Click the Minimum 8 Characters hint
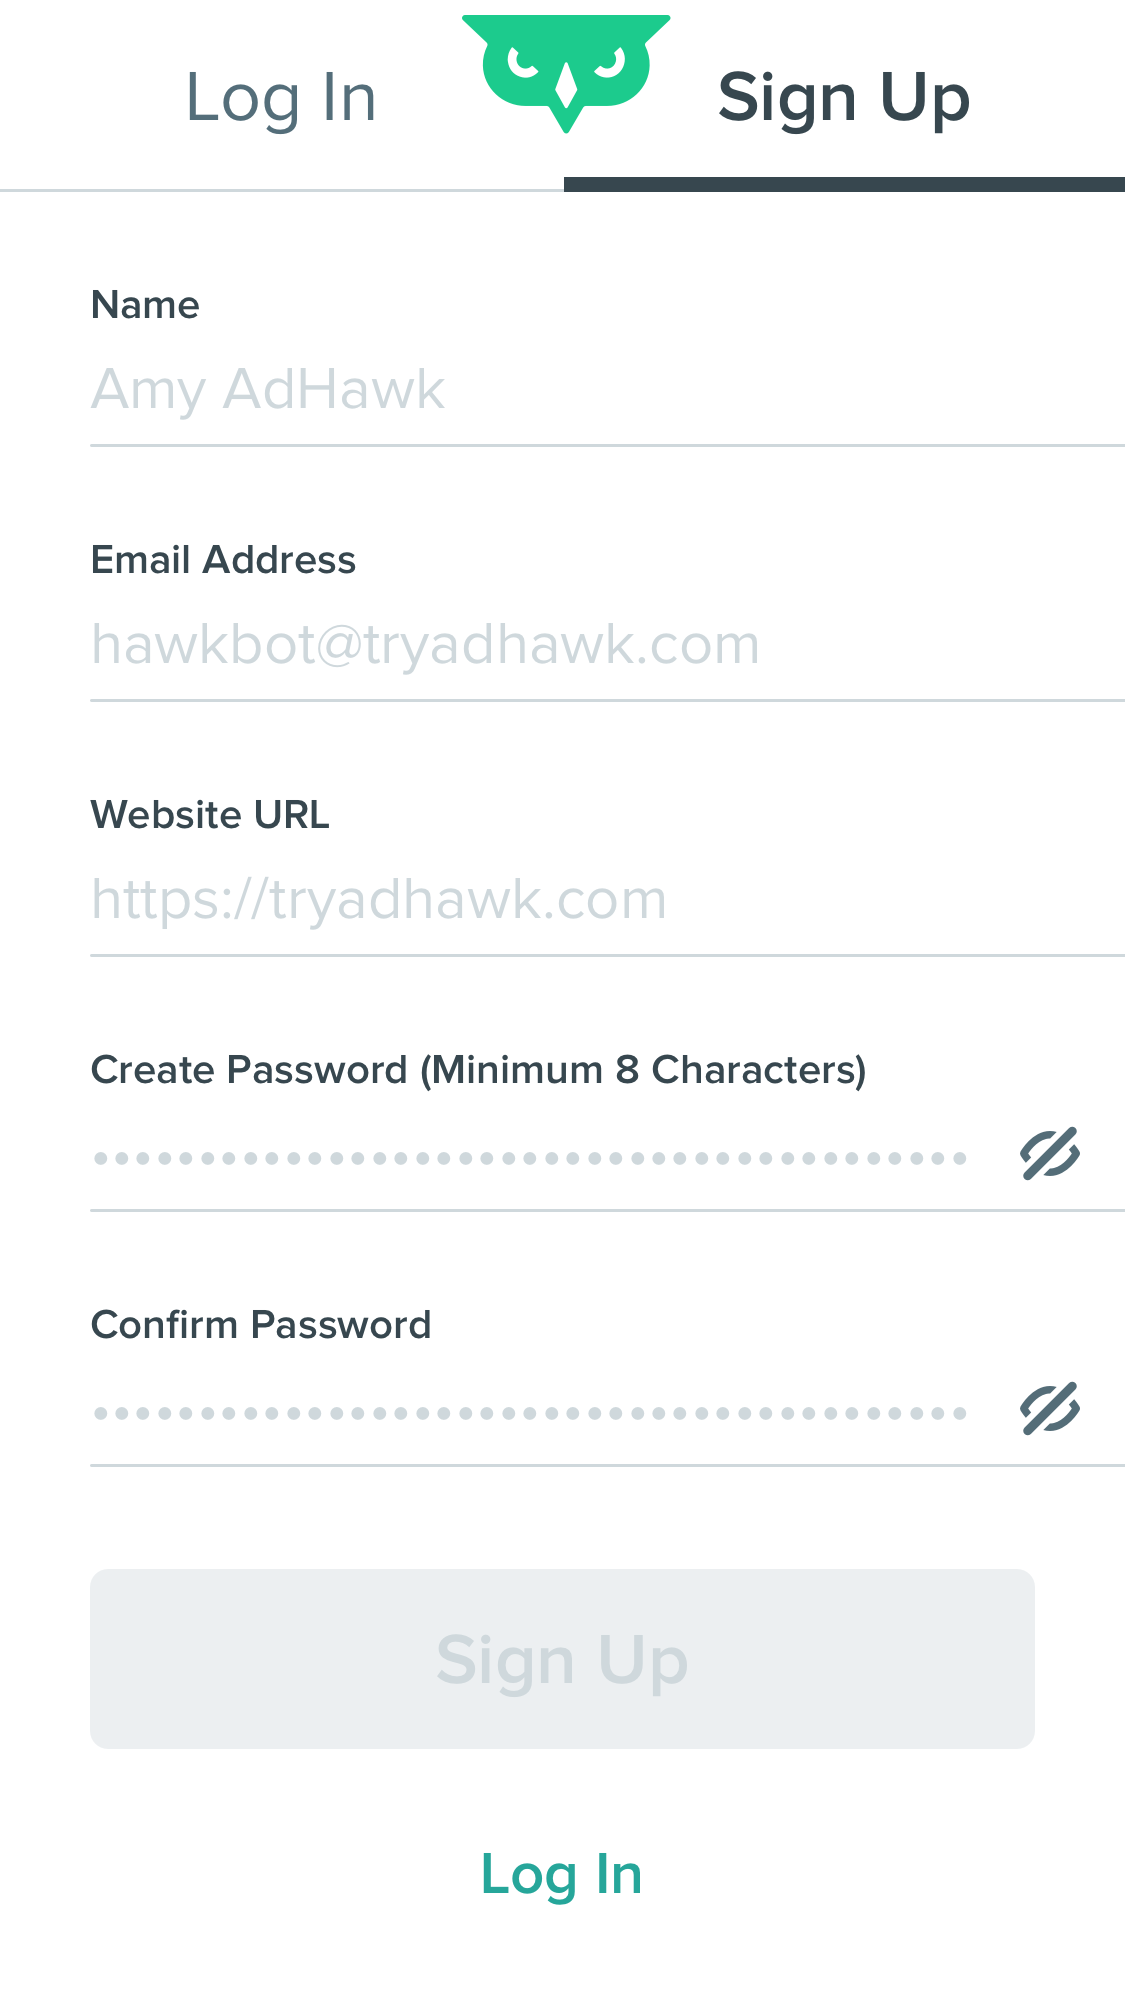1125x2001 pixels. pyautogui.click(x=643, y=1070)
